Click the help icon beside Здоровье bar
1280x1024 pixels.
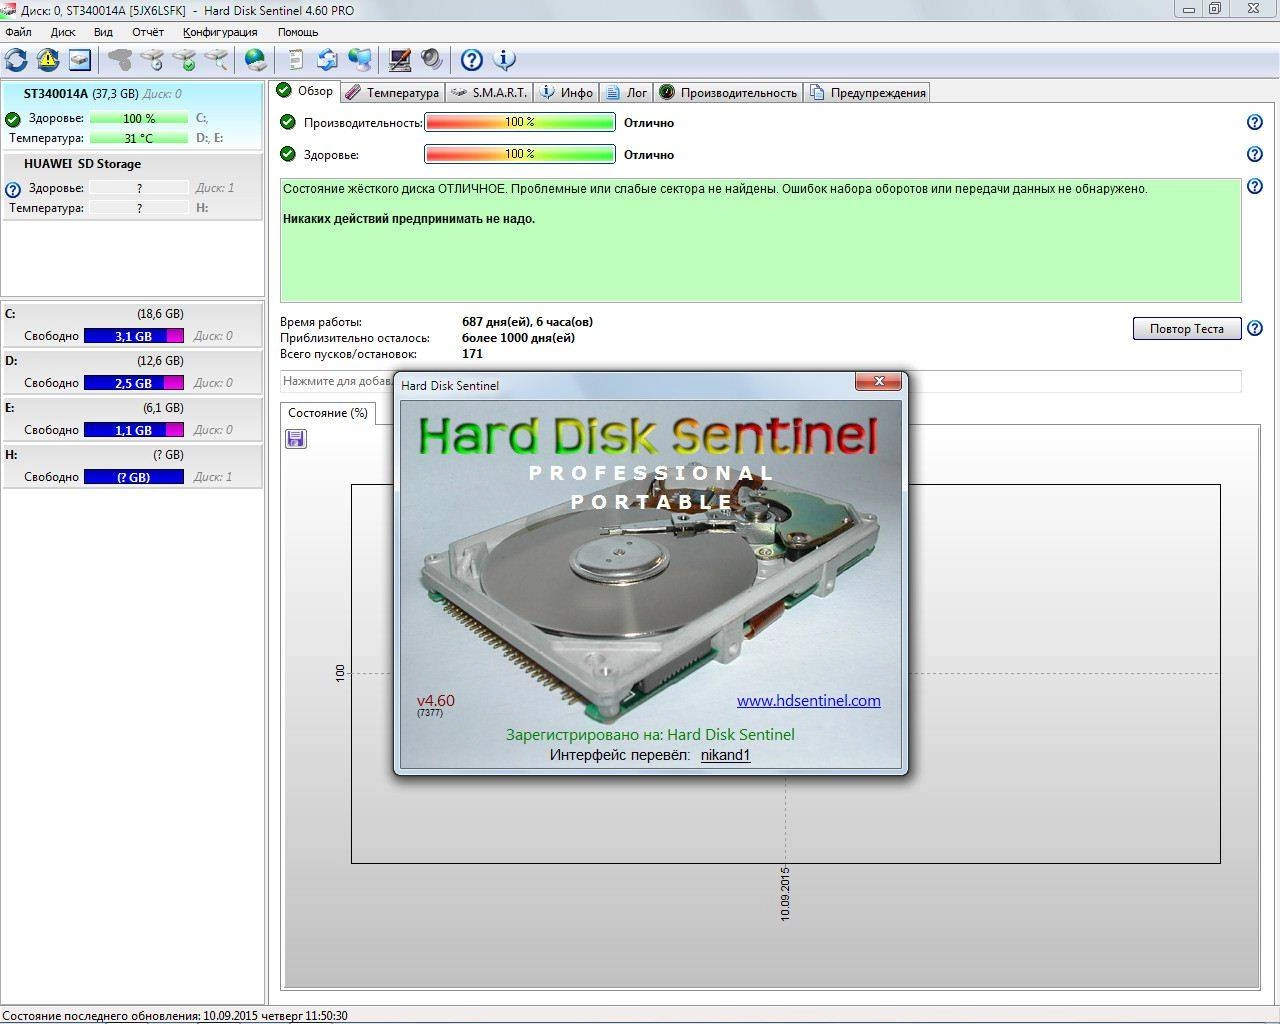pos(1255,154)
